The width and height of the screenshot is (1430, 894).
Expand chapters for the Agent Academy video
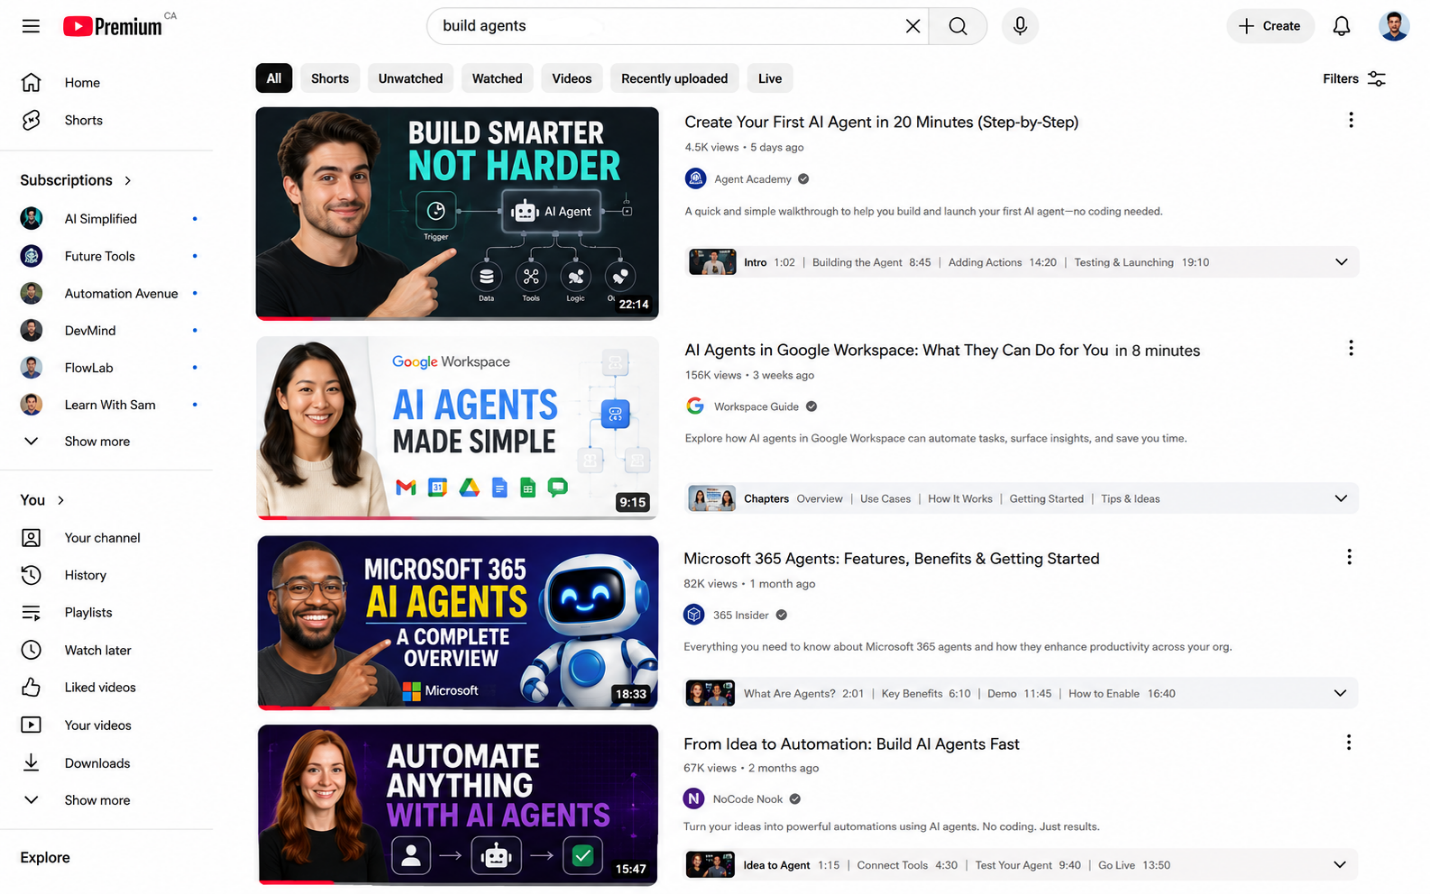pos(1341,263)
